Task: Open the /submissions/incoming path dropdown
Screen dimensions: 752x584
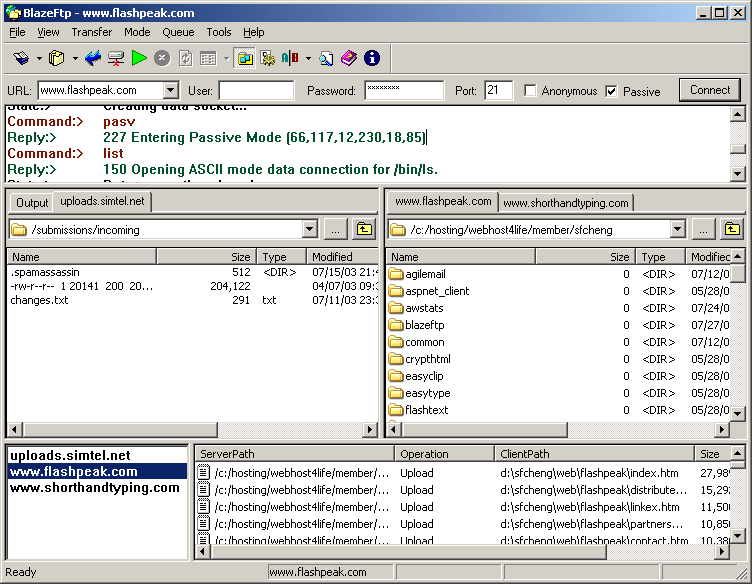Action: [309, 230]
